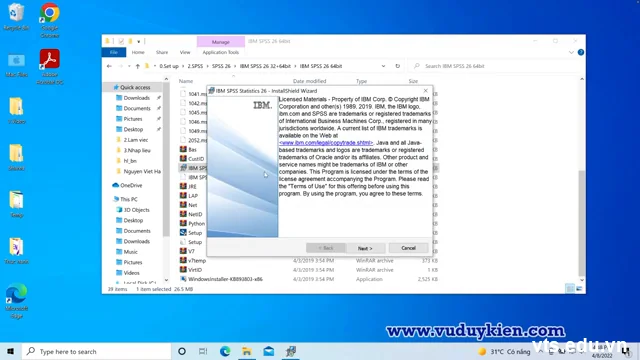Image resolution: width=640 pixels, height=360 pixels.
Task: Open Videos under This PC
Action: point(131,273)
